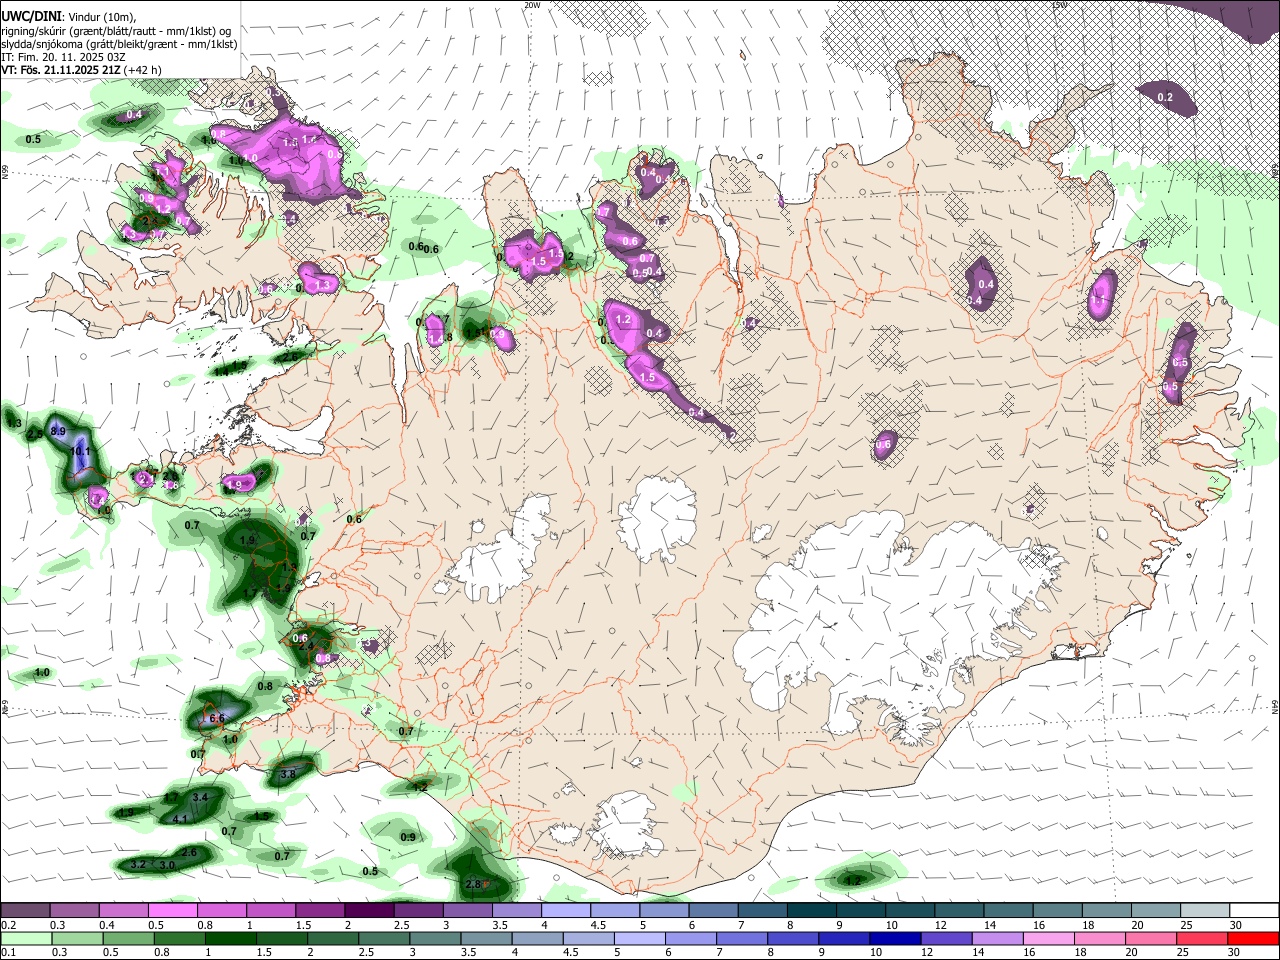
Task: Click the 15W longitude label
Action: pyautogui.click(x=1060, y=5)
